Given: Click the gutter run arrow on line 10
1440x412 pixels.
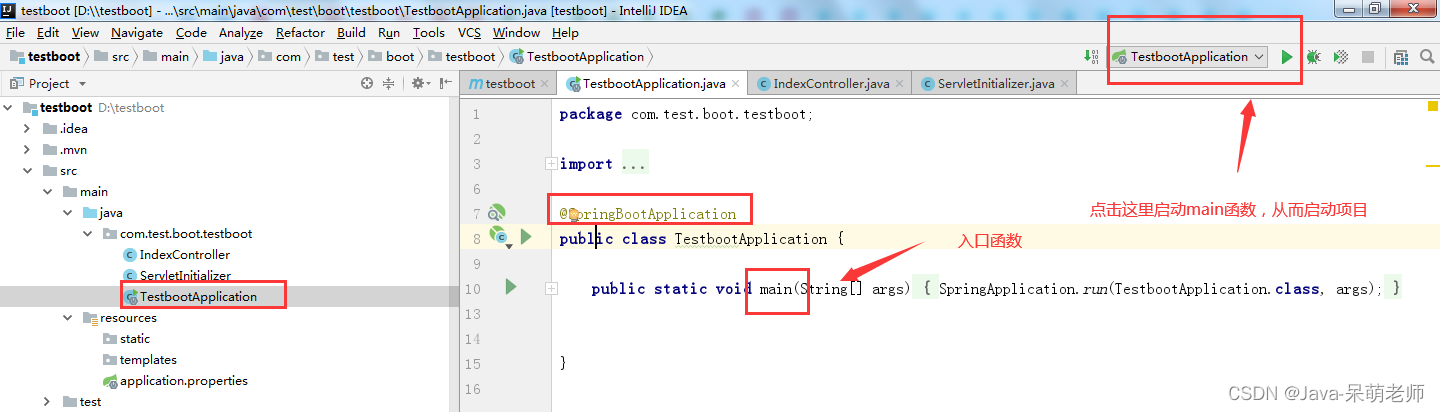Looking at the screenshot, I should click(x=511, y=287).
